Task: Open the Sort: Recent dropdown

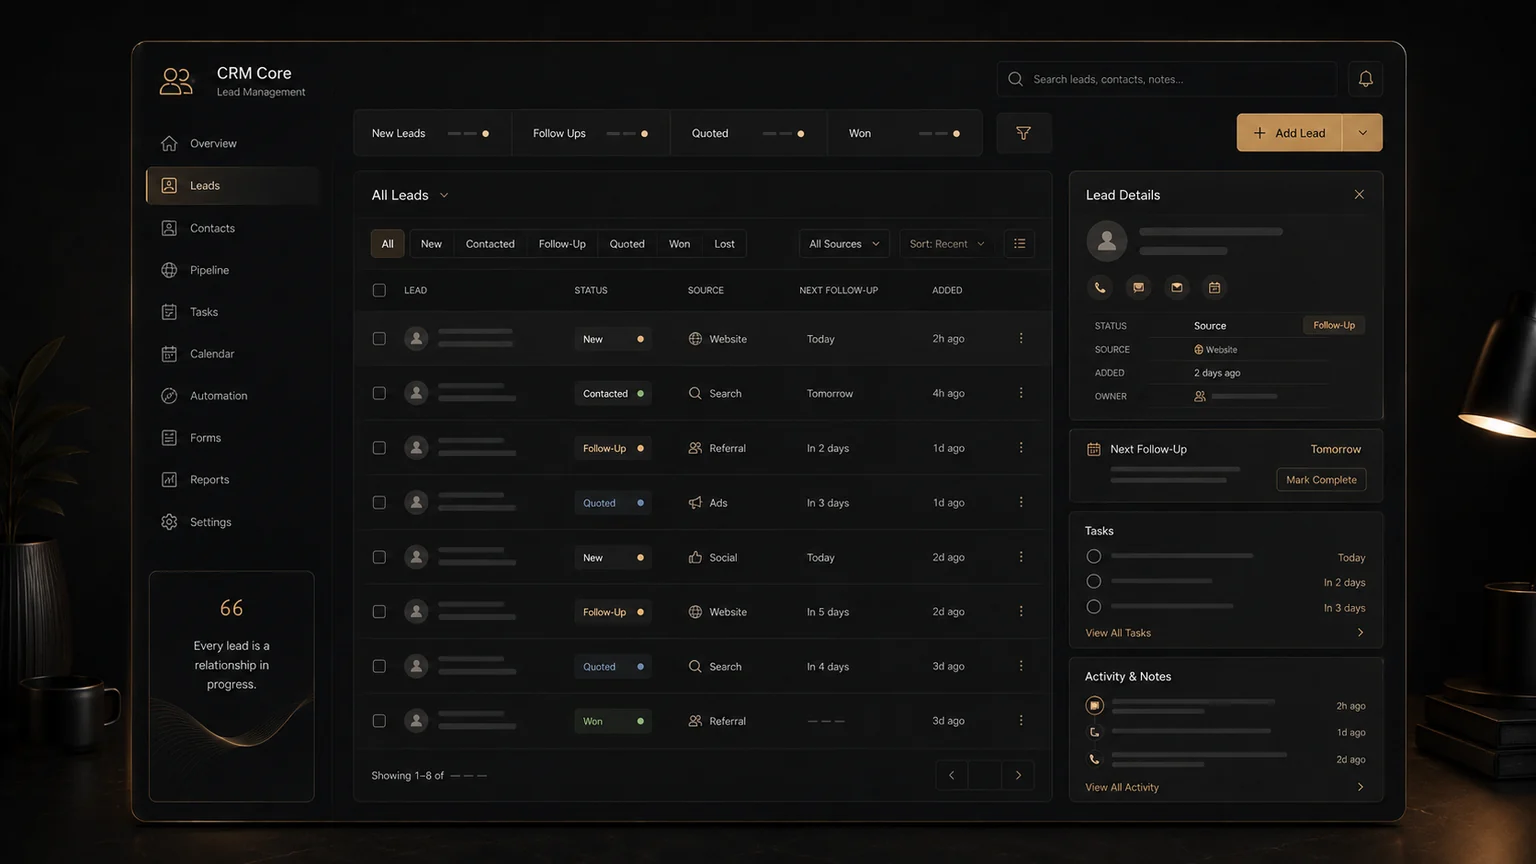Action: coord(946,244)
